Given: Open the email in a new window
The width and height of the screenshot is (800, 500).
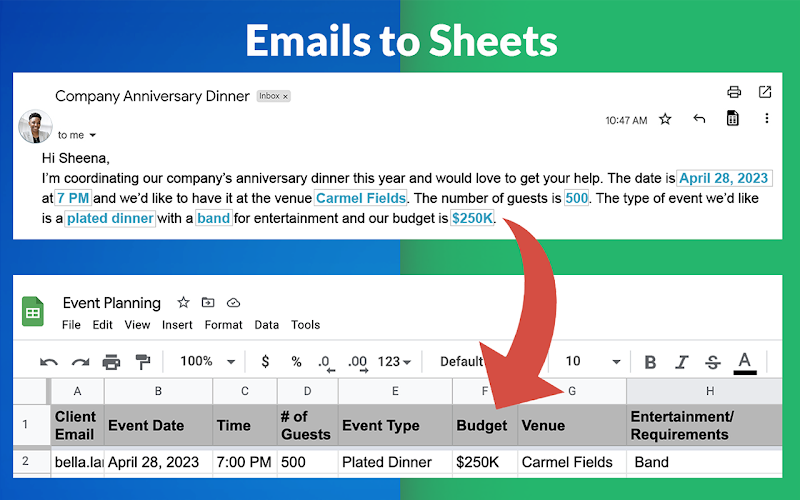Looking at the screenshot, I should 764,92.
